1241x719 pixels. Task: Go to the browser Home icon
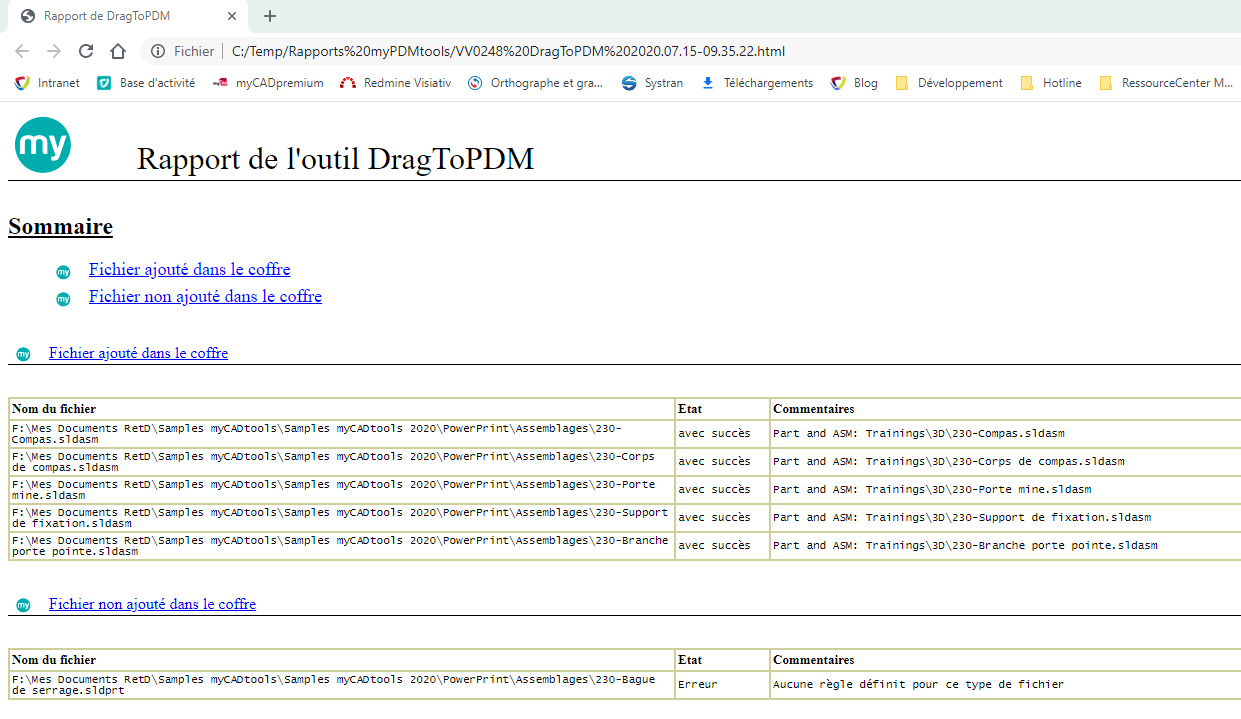pos(118,51)
